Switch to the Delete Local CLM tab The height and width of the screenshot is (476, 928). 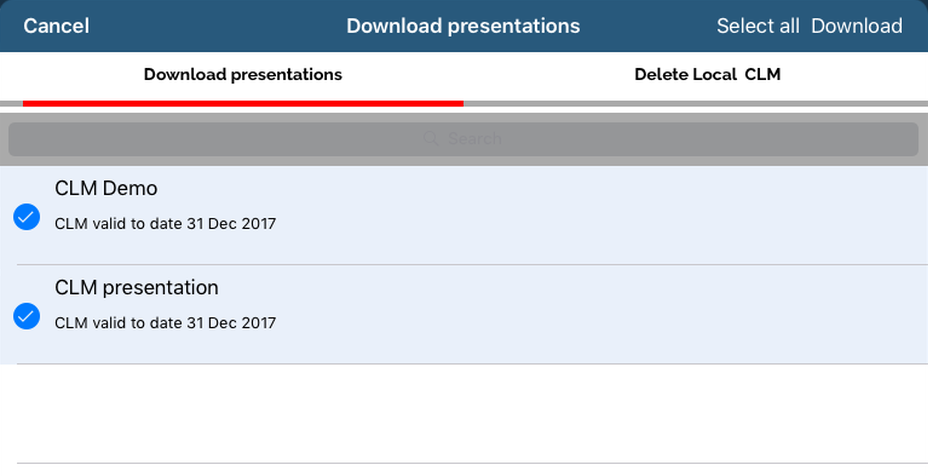pos(707,75)
